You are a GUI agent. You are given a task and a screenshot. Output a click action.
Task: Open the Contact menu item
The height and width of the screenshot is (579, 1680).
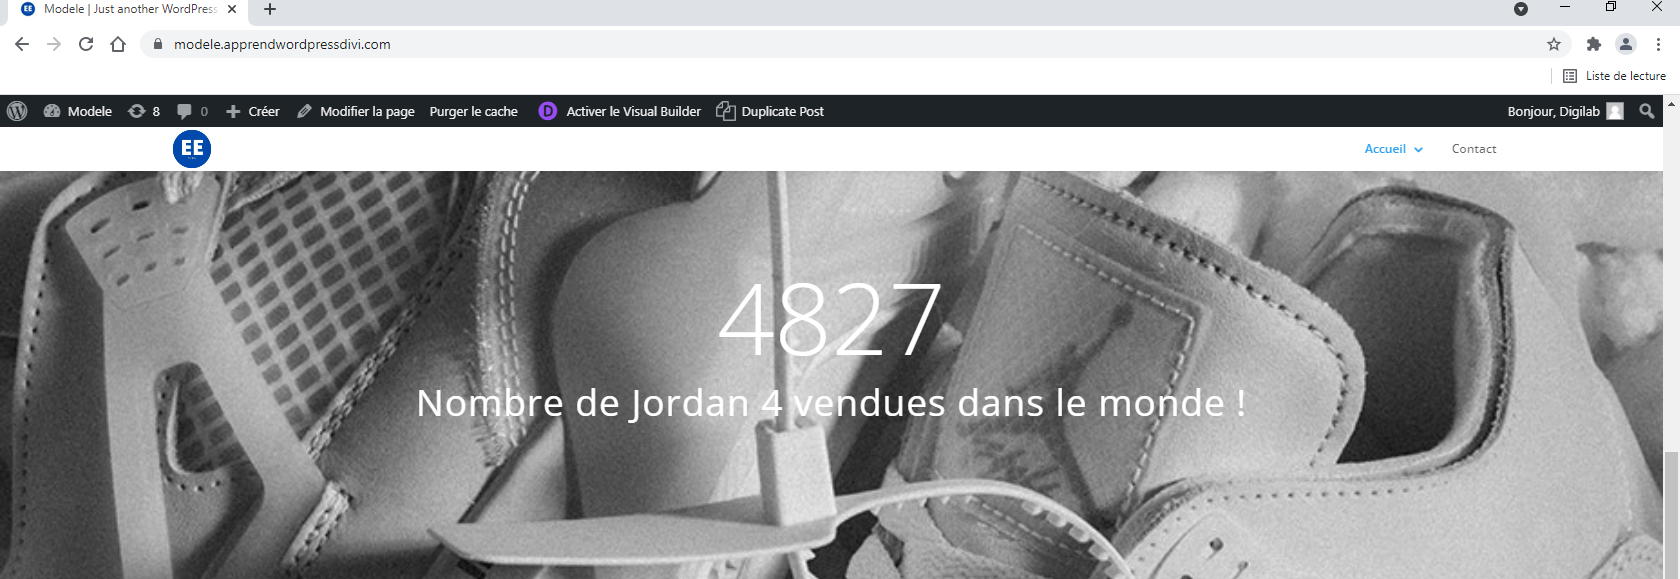1474,149
